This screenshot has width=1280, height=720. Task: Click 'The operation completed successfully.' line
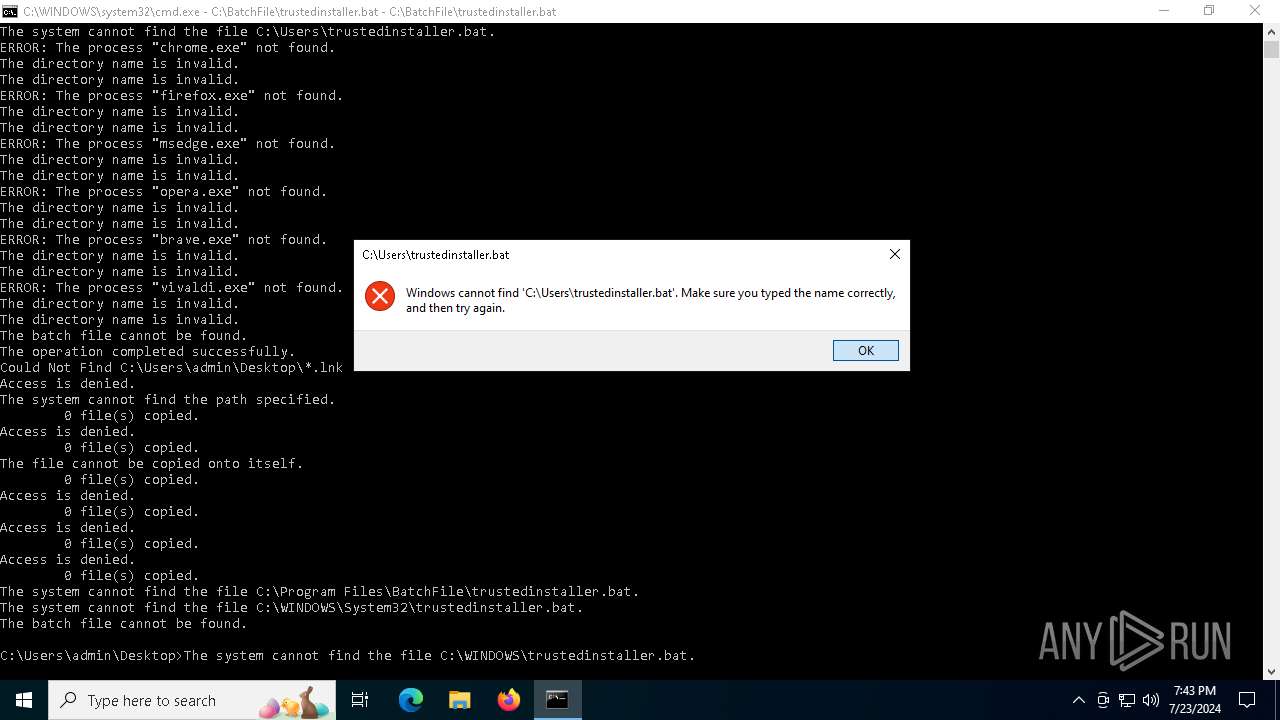click(148, 351)
